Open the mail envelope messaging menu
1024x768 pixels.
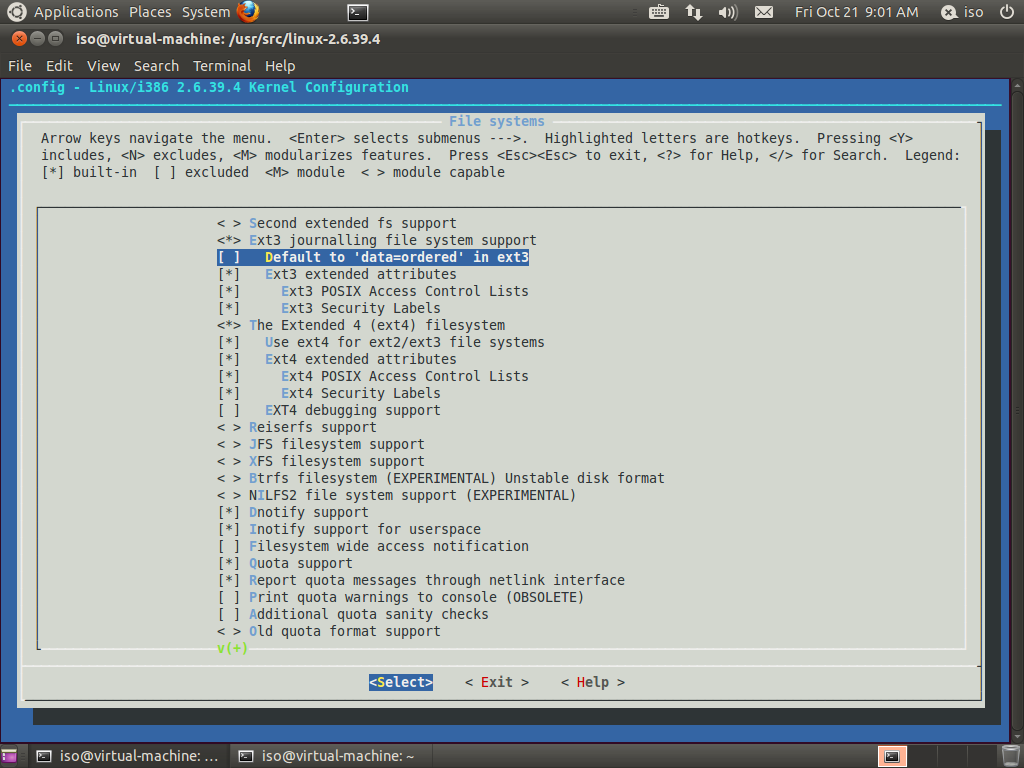click(x=763, y=12)
